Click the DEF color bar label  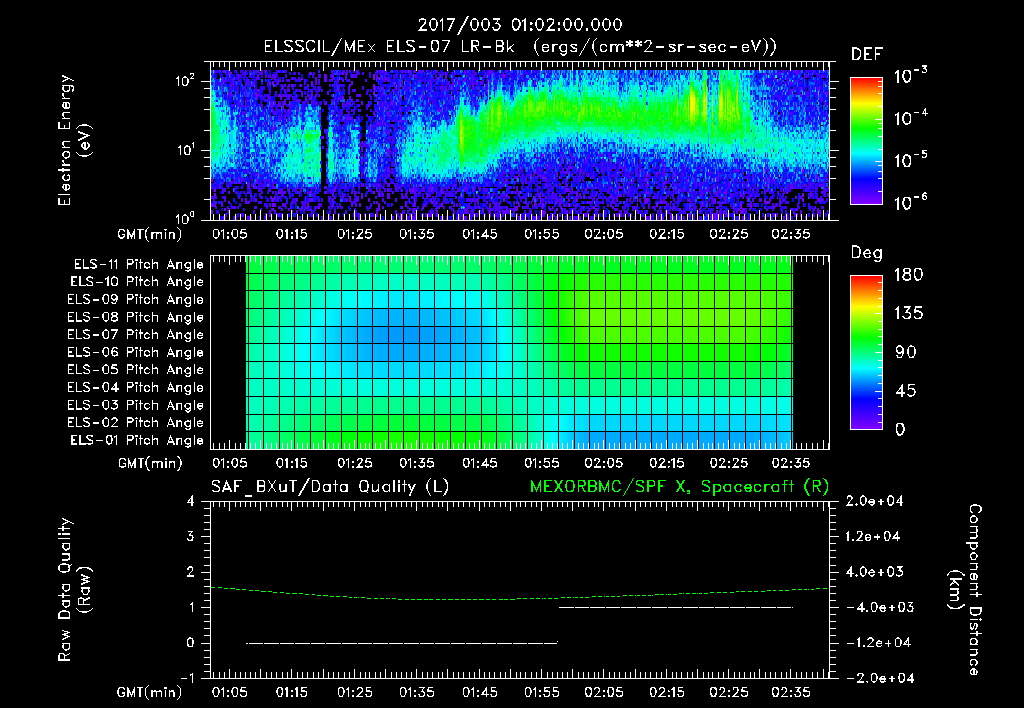point(867,55)
